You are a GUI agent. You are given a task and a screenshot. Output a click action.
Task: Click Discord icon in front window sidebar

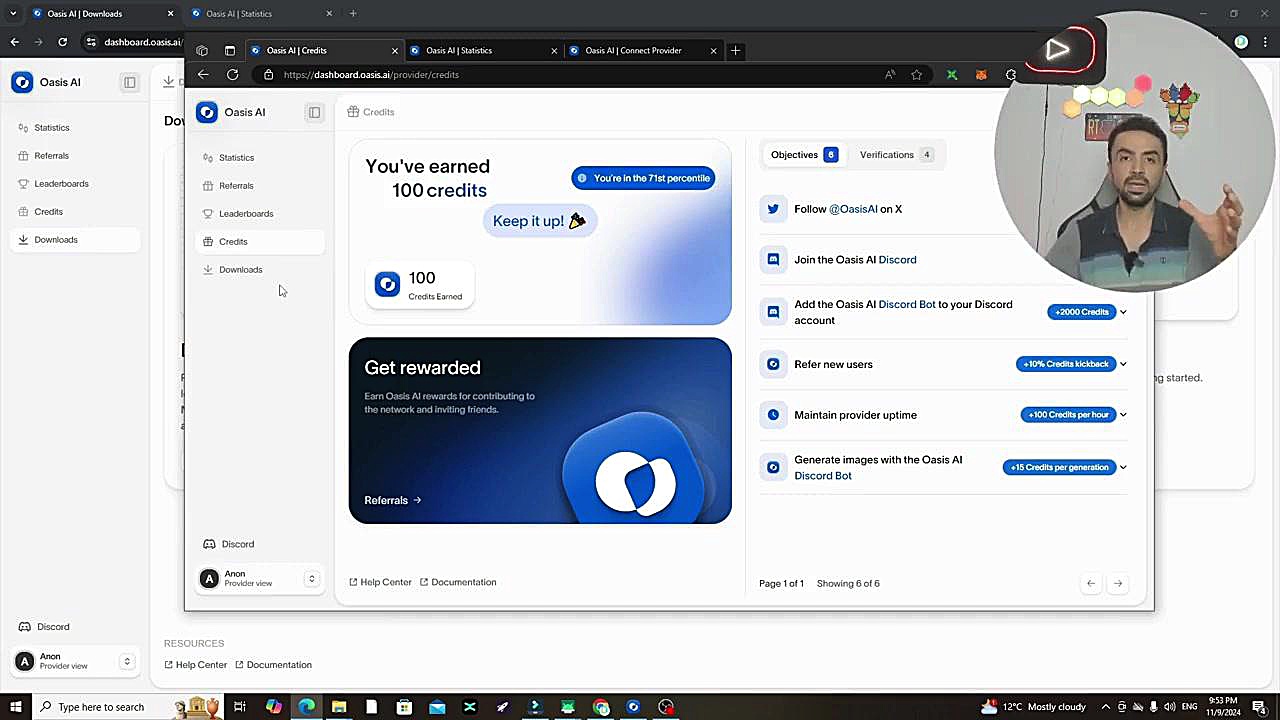209,544
